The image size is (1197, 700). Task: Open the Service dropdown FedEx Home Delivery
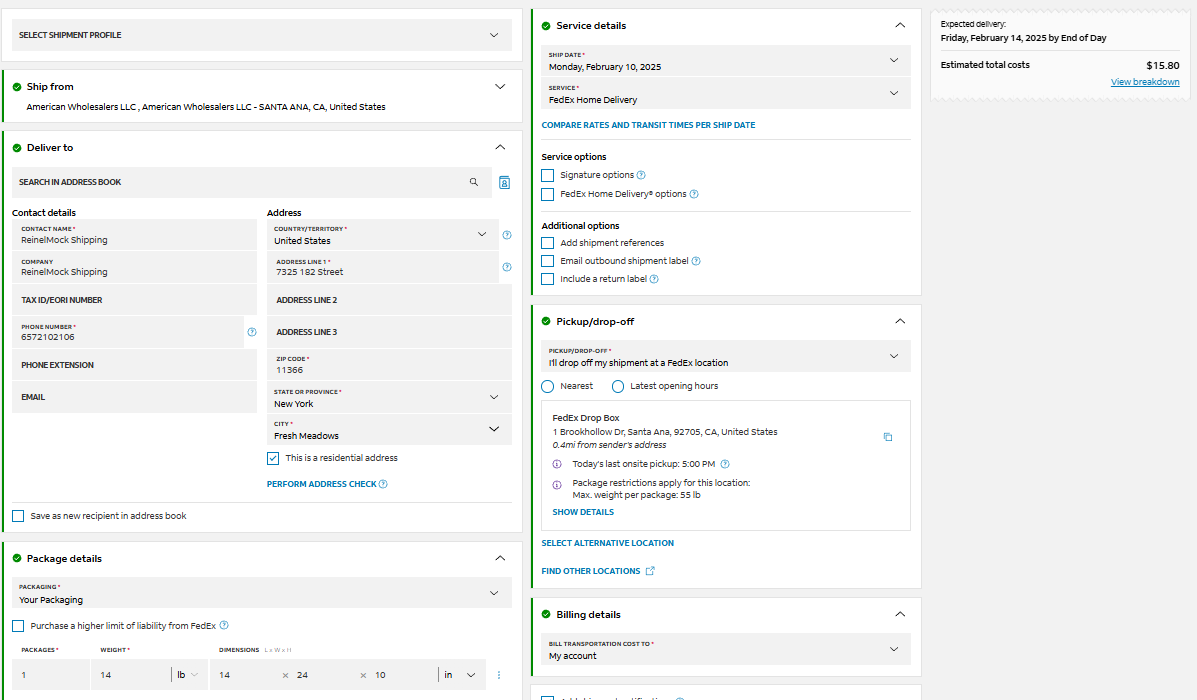pos(726,93)
